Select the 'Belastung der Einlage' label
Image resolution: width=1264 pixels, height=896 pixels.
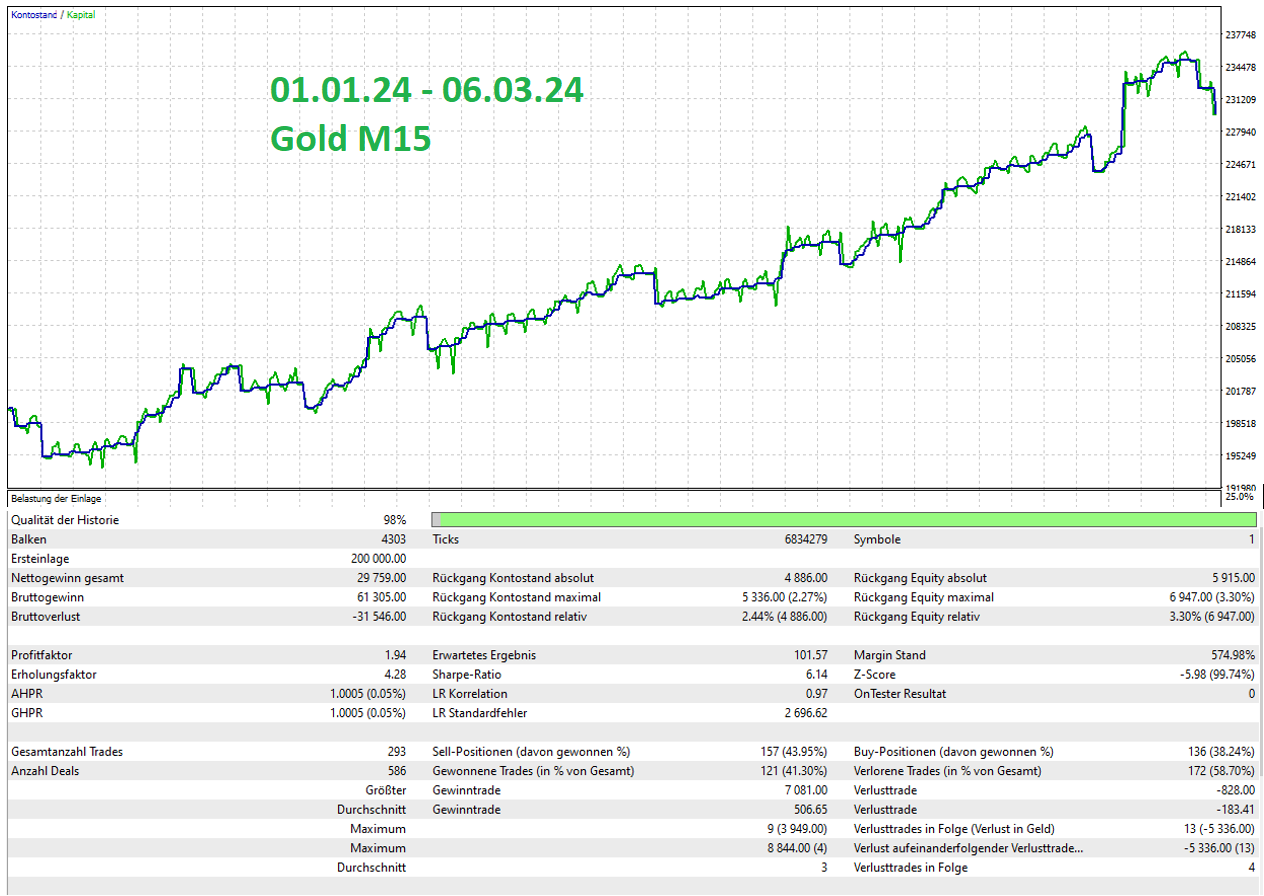tap(56, 498)
